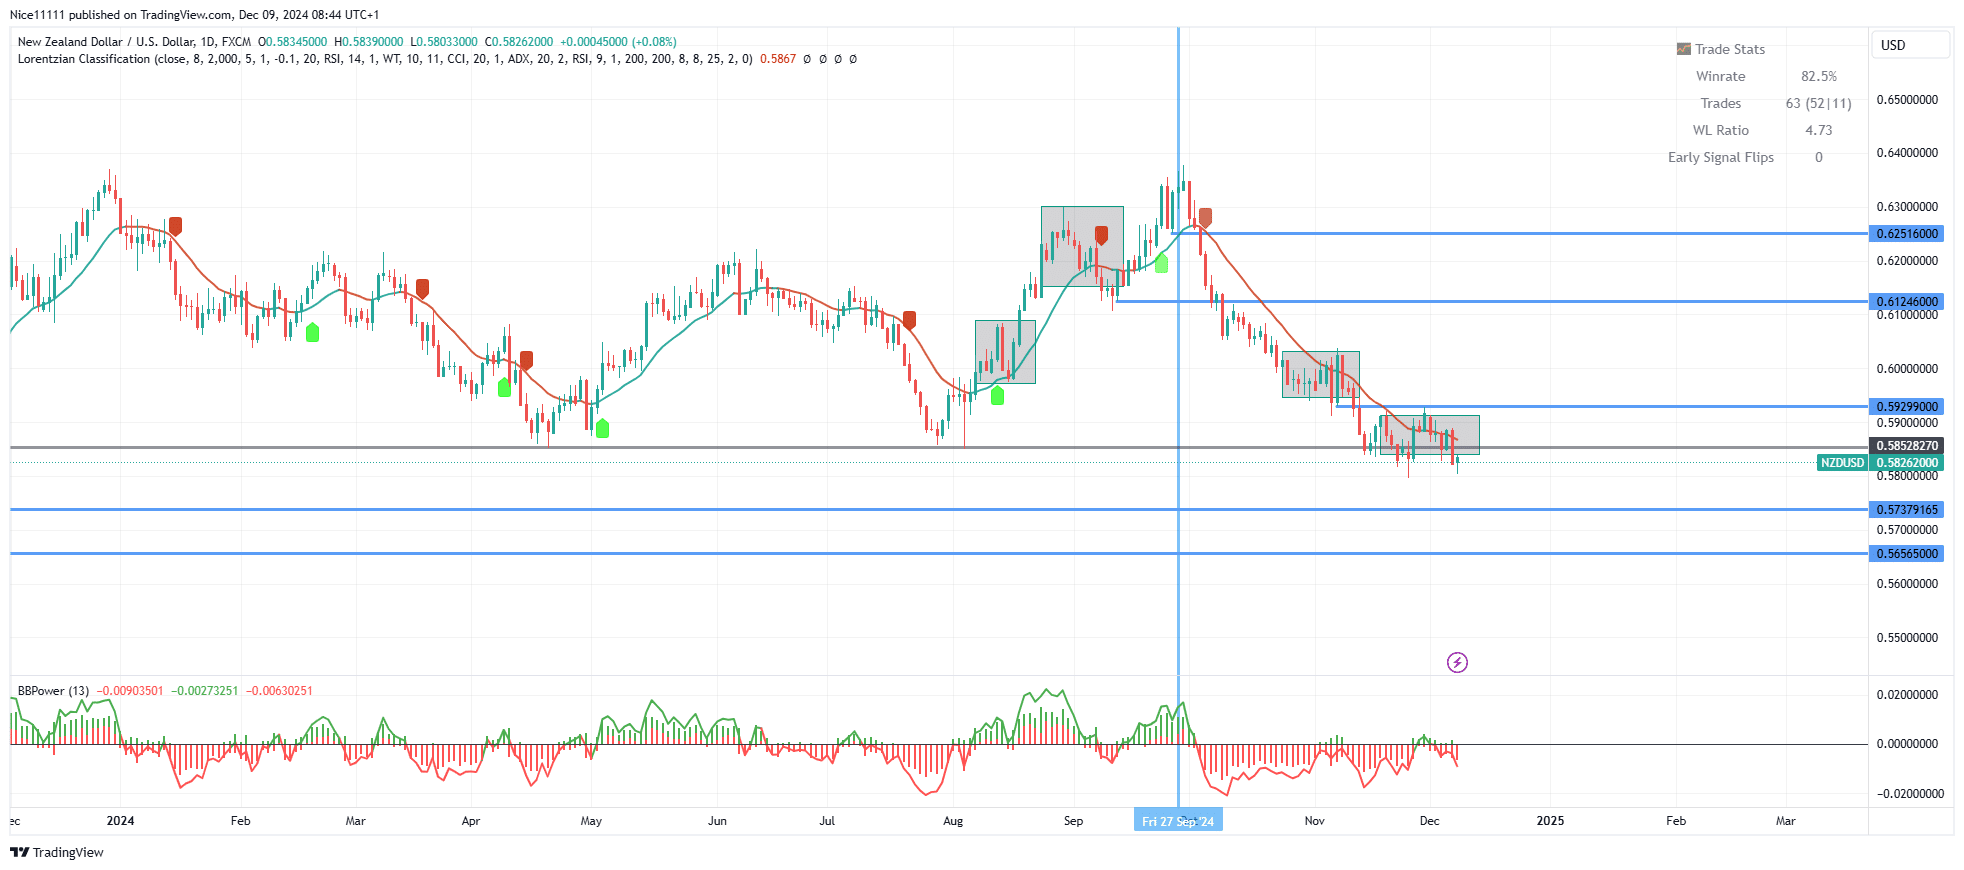Click the red sell signal marker in mid-January
This screenshot has width=1964, height=870.
click(176, 227)
